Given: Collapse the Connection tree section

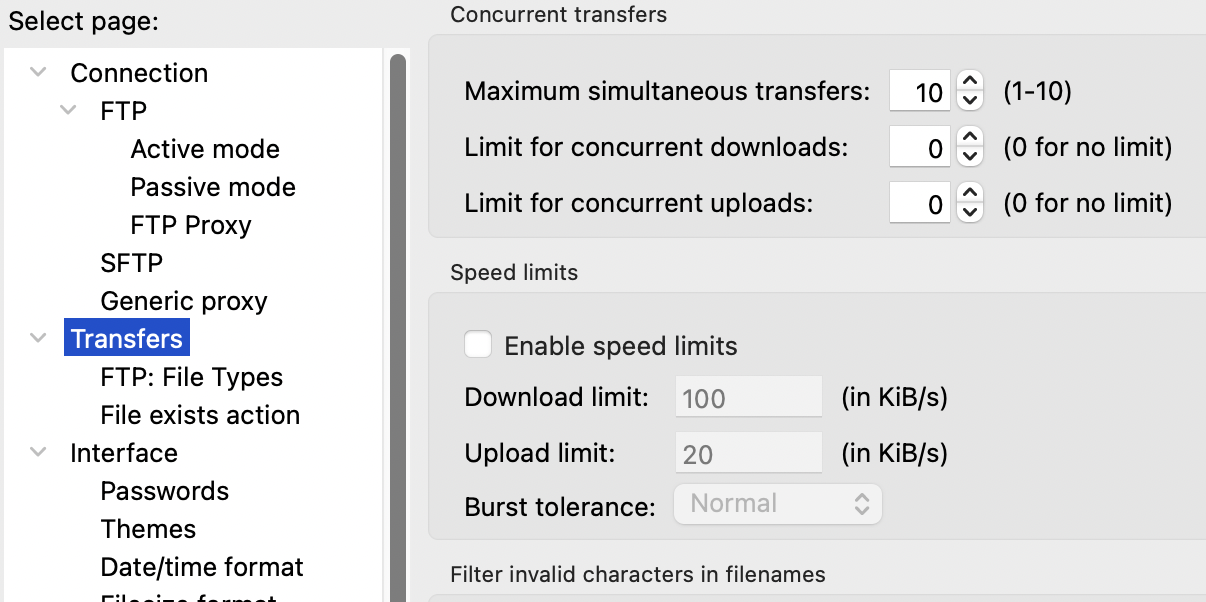Looking at the screenshot, I should [x=37, y=72].
